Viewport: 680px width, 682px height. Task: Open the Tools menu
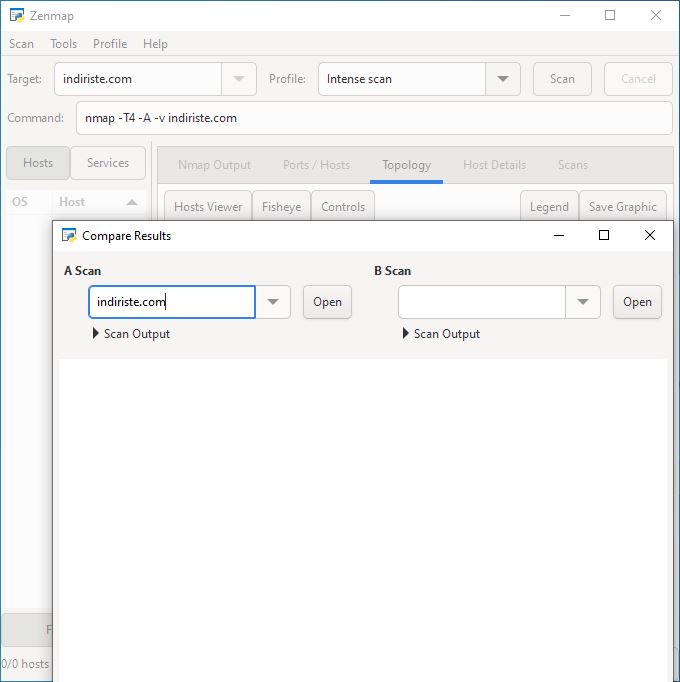pyautogui.click(x=64, y=44)
